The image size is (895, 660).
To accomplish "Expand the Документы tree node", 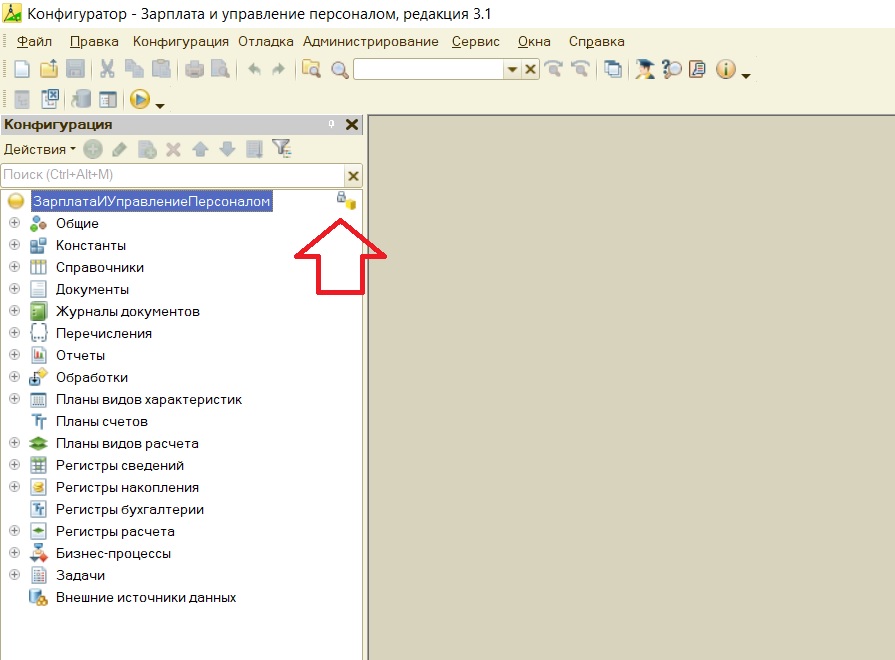I will coord(14,289).
